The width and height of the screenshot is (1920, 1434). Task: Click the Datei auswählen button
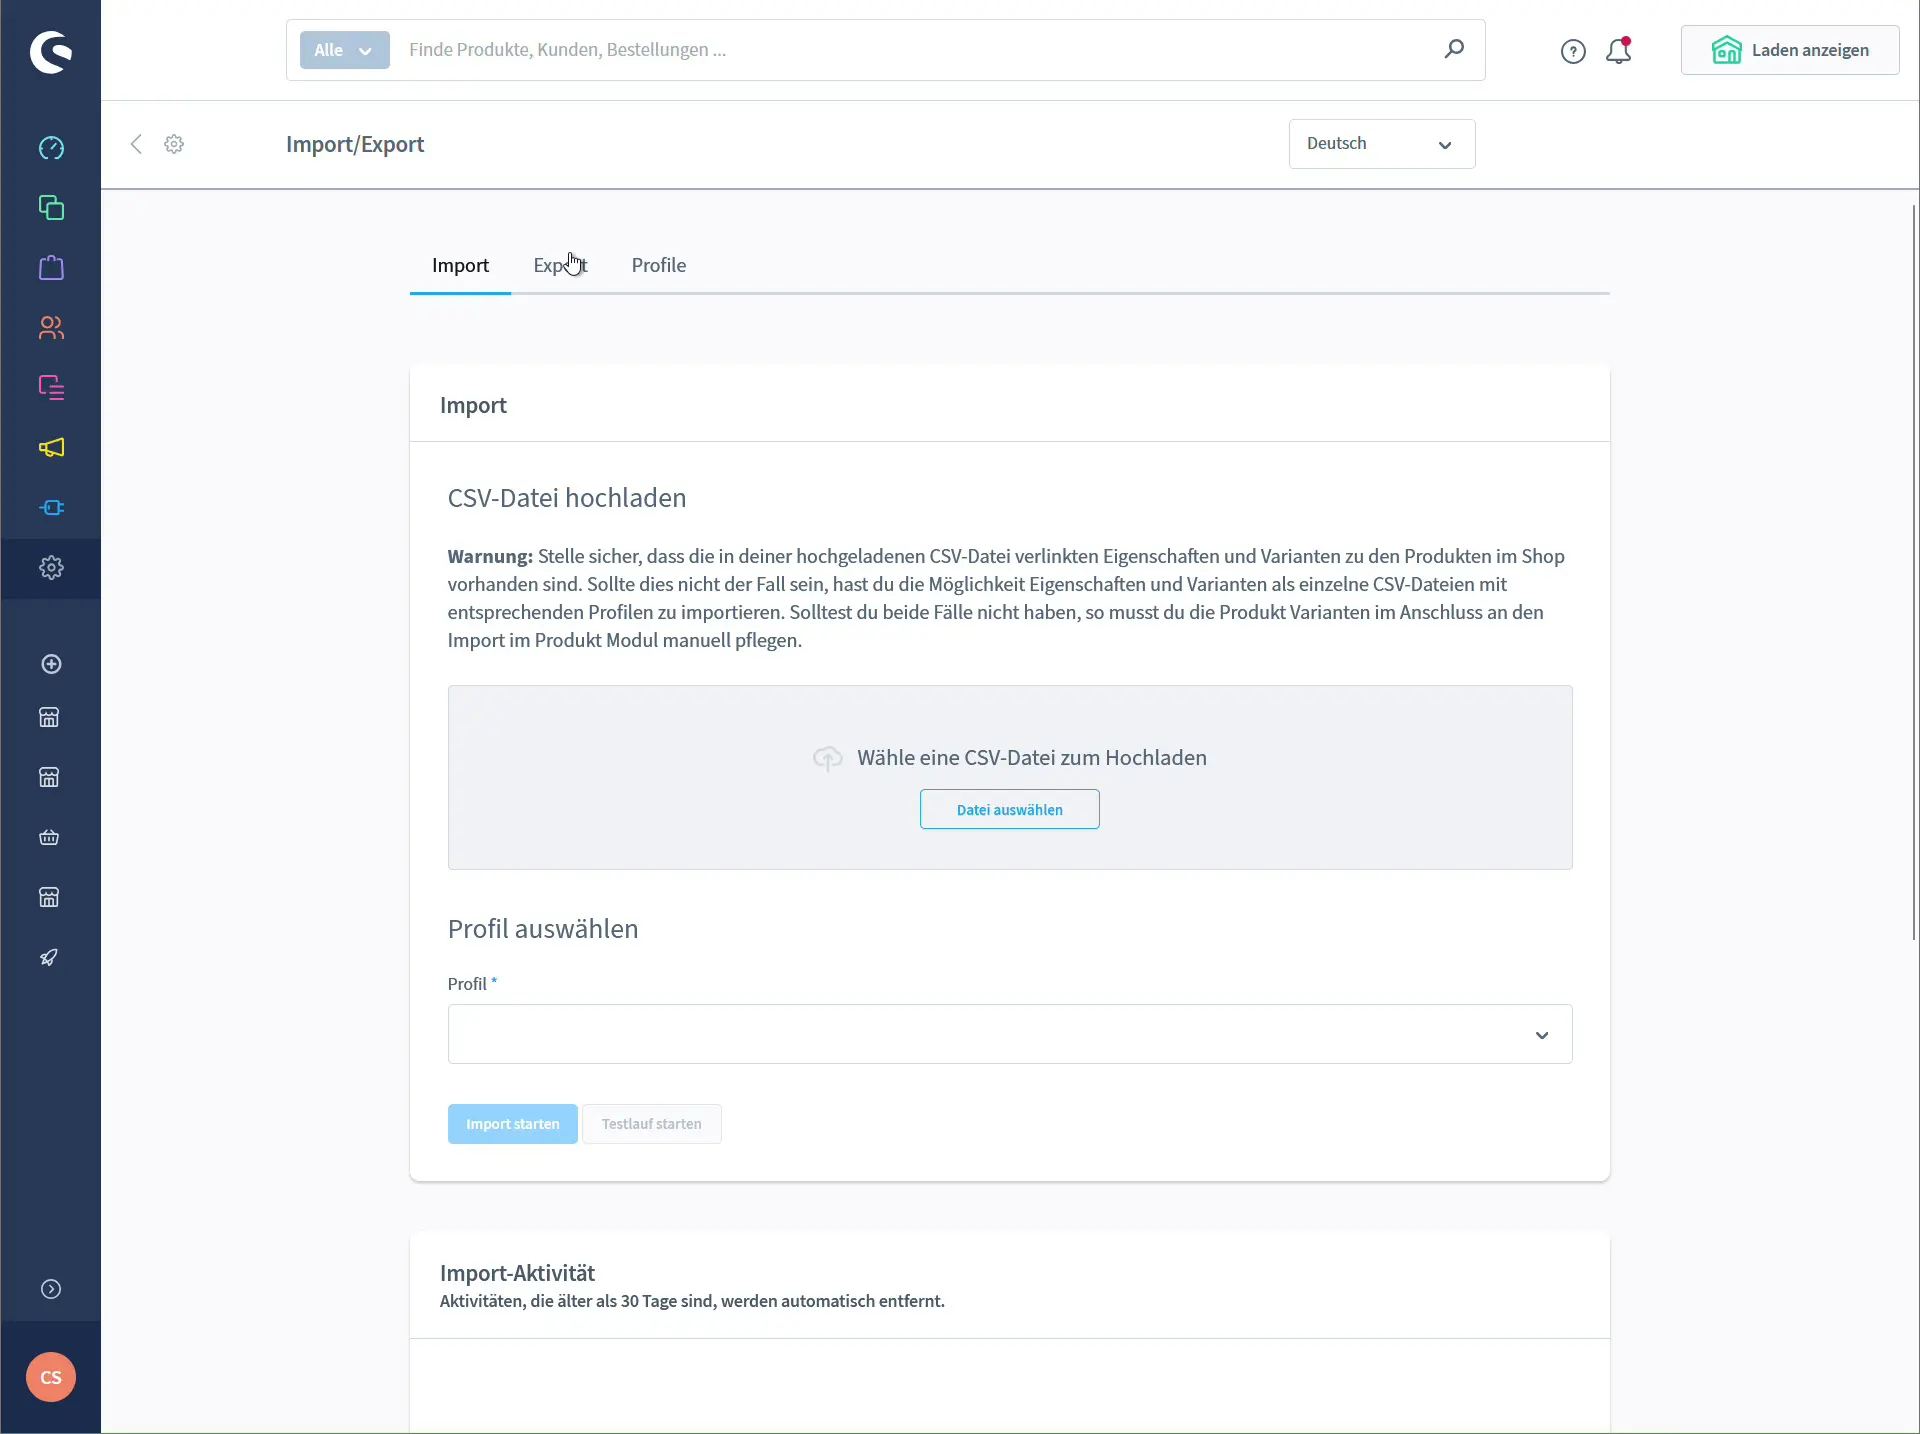click(x=1008, y=809)
